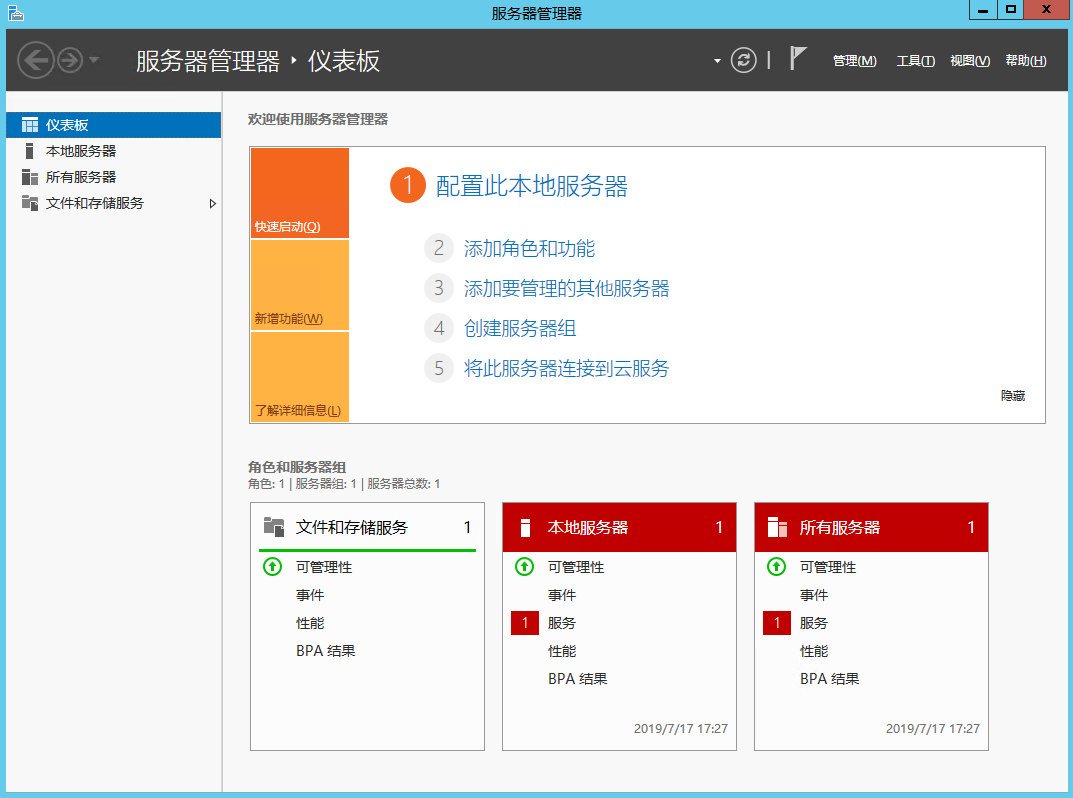Image resolution: width=1073 pixels, height=798 pixels.
Task: Click the 仪表板 icon in sidebar
Action: click(x=30, y=125)
